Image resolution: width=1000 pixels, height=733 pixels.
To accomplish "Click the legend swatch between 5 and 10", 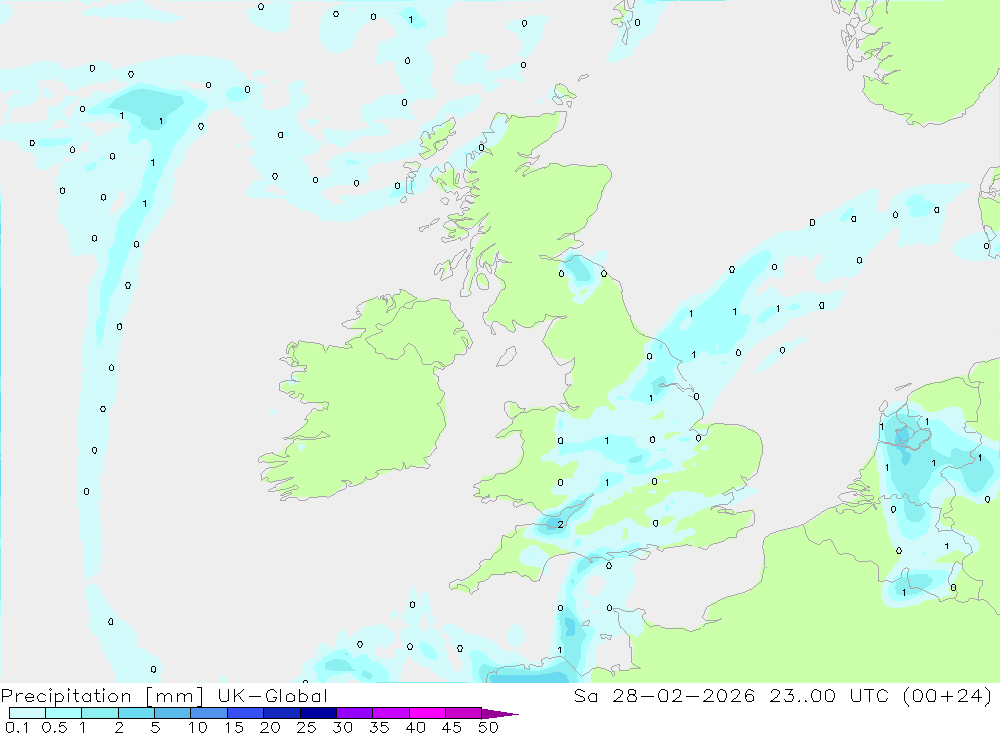I will click(173, 713).
